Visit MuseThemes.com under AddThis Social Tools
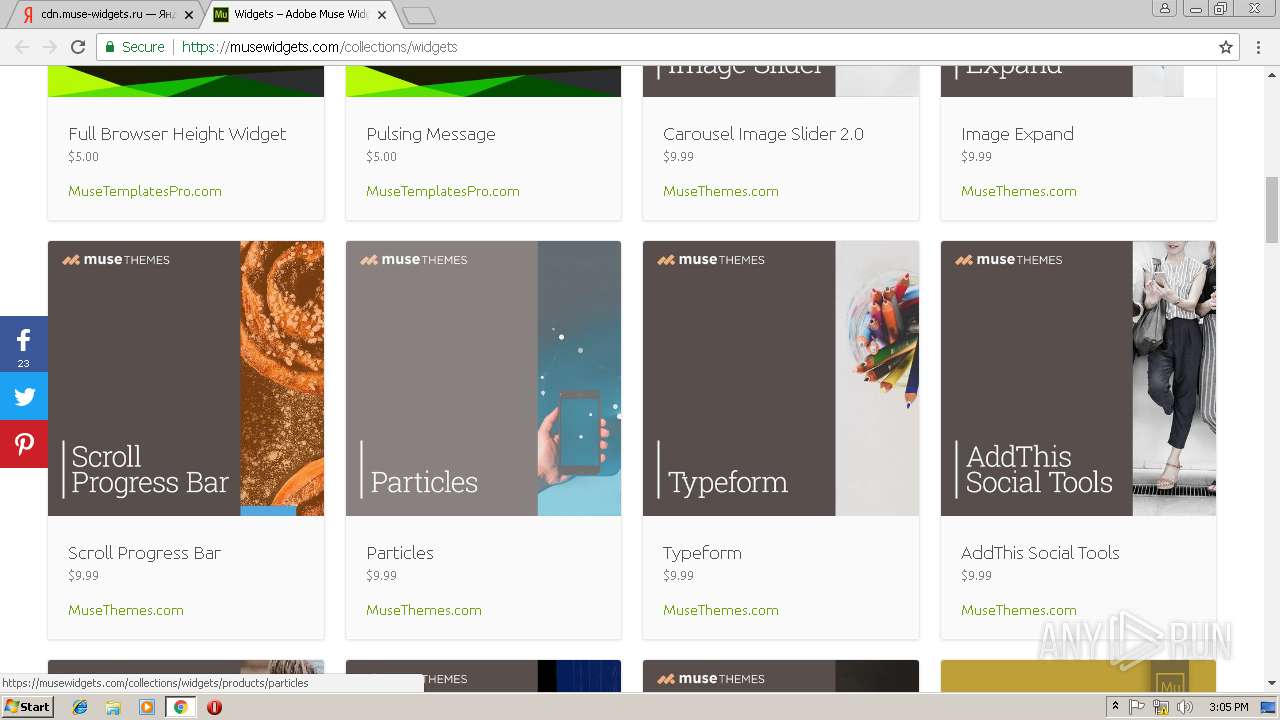The height and width of the screenshot is (720, 1280). 1019,610
